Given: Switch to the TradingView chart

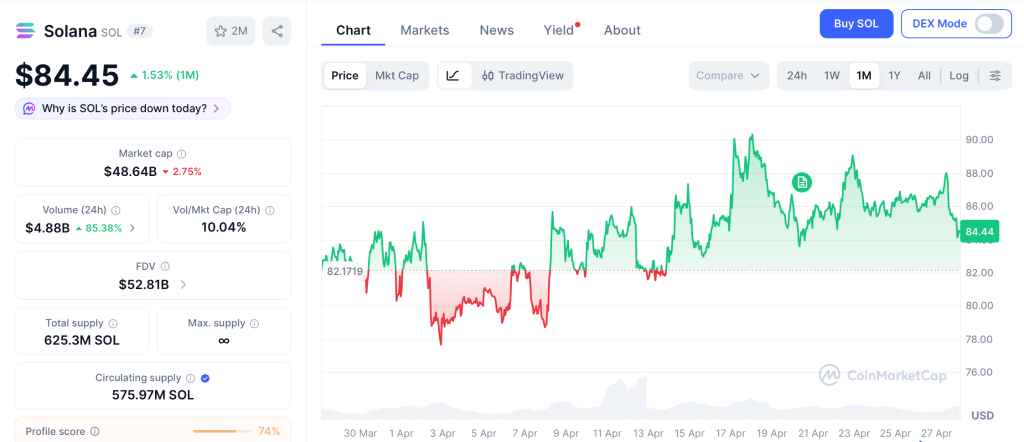Looking at the screenshot, I should [x=522, y=76].
